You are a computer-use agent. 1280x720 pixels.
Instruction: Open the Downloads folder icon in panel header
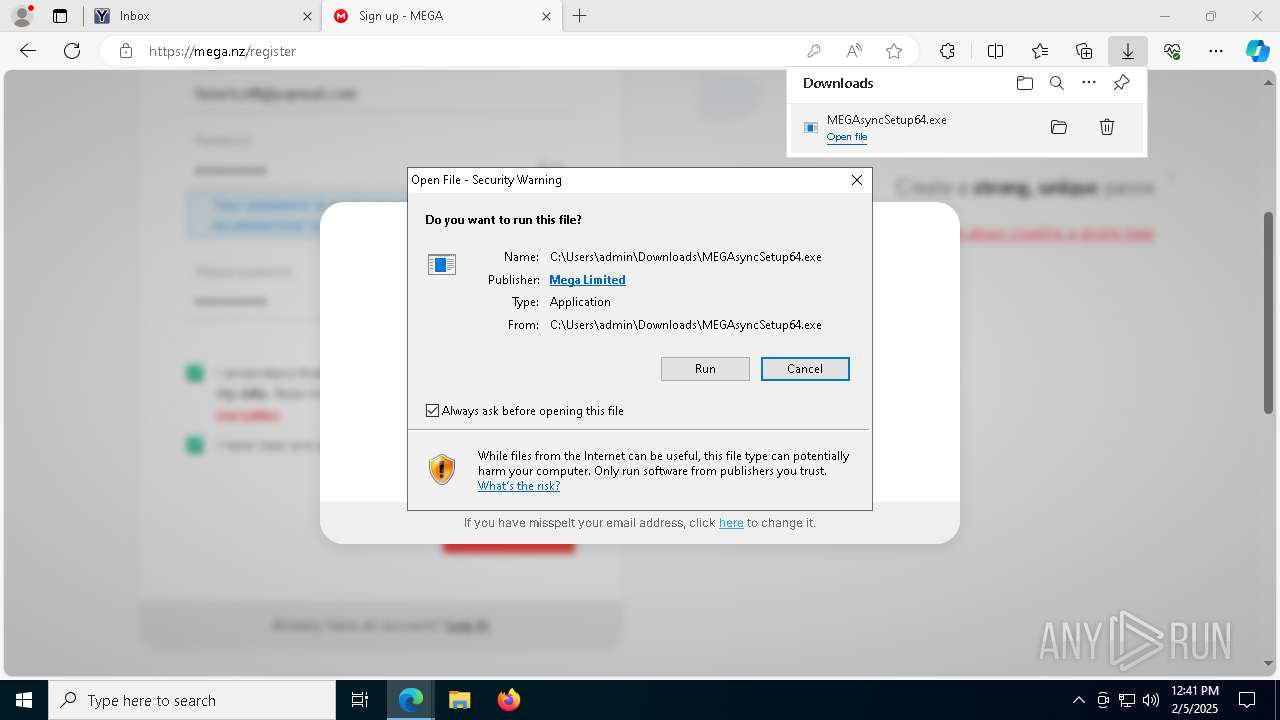[x=1025, y=83]
